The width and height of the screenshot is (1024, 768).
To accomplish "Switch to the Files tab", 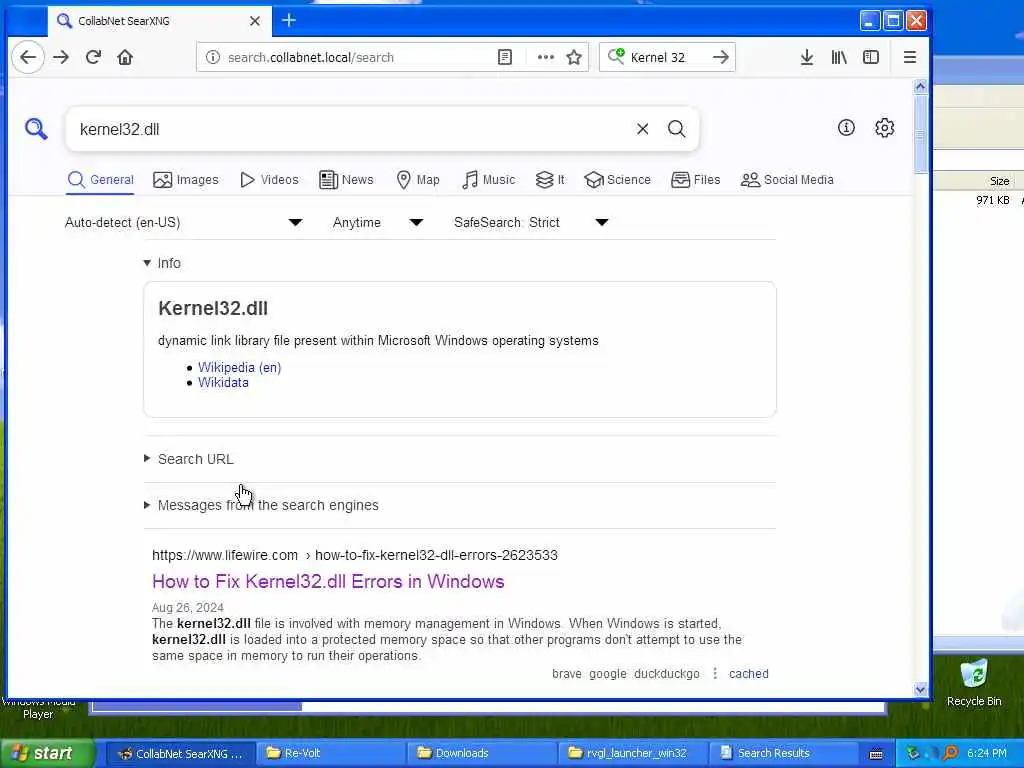I will click(696, 180).
